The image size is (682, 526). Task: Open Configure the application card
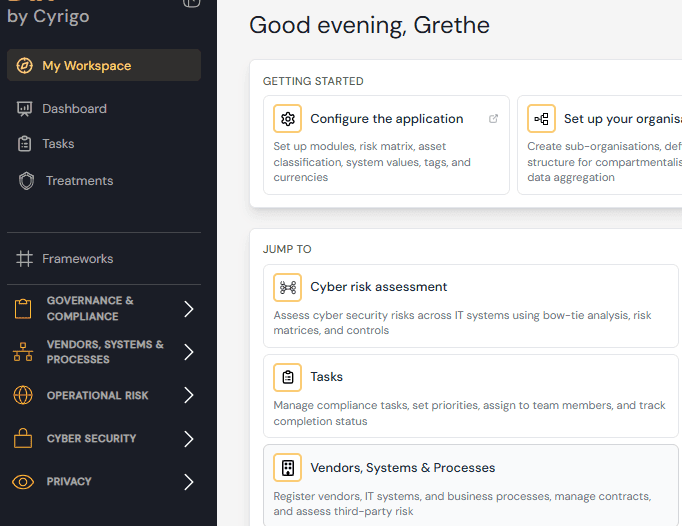(x=386, y=145)
